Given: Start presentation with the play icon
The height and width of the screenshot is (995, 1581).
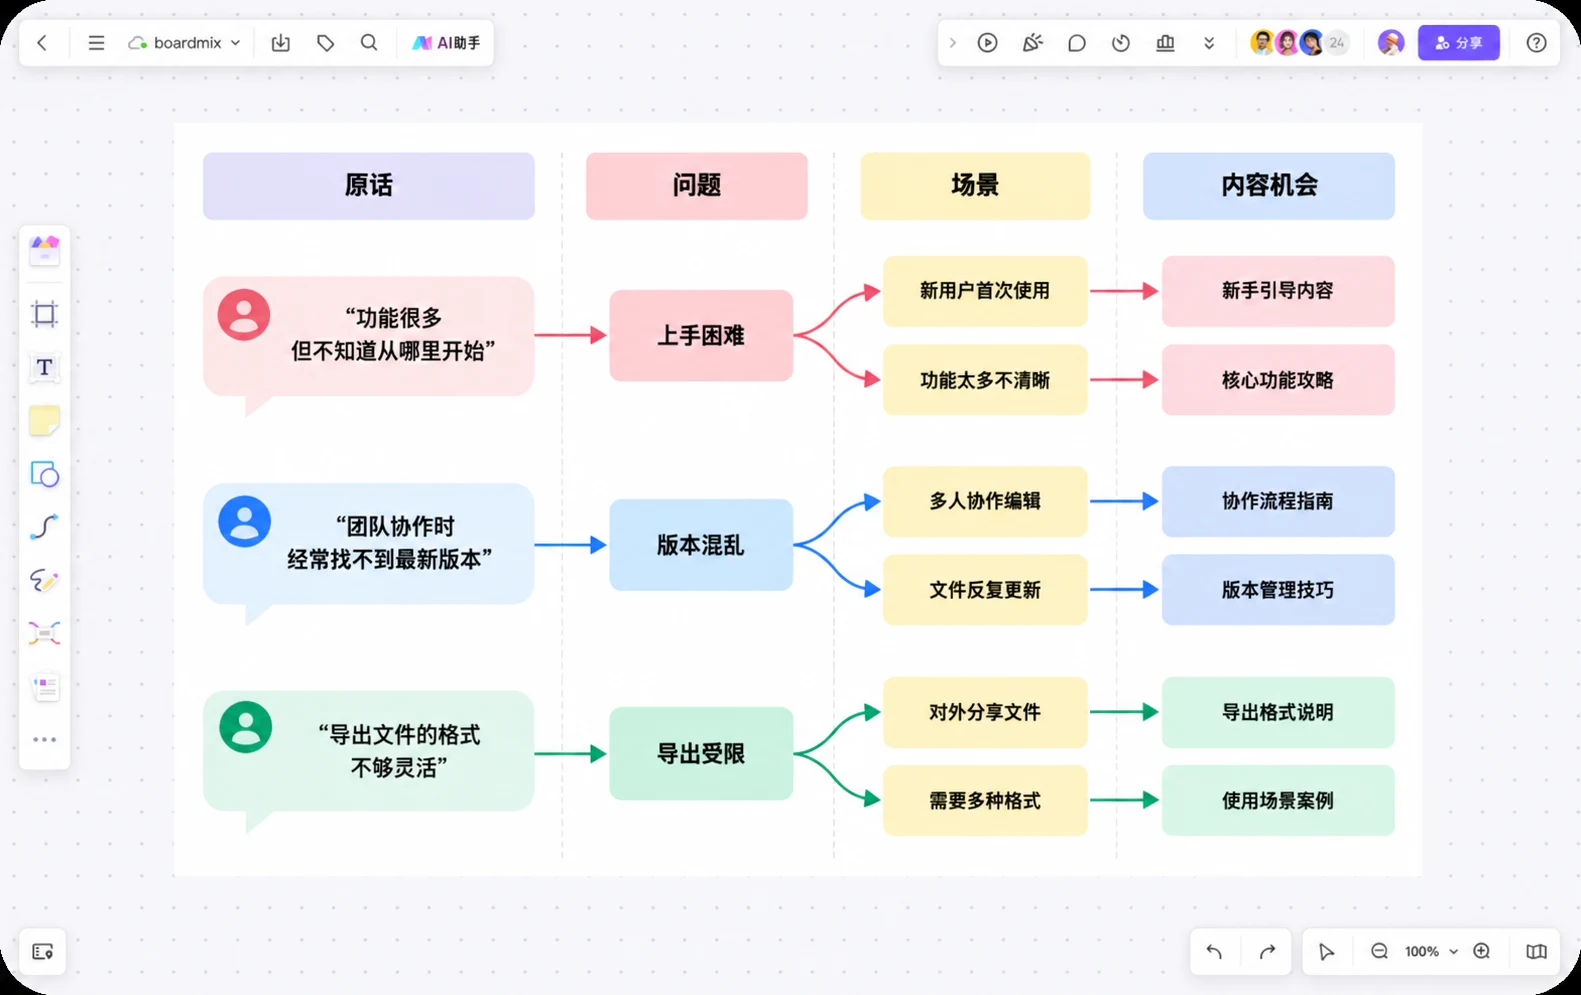Looking at the screenshot, I should (x=988, y=43).
